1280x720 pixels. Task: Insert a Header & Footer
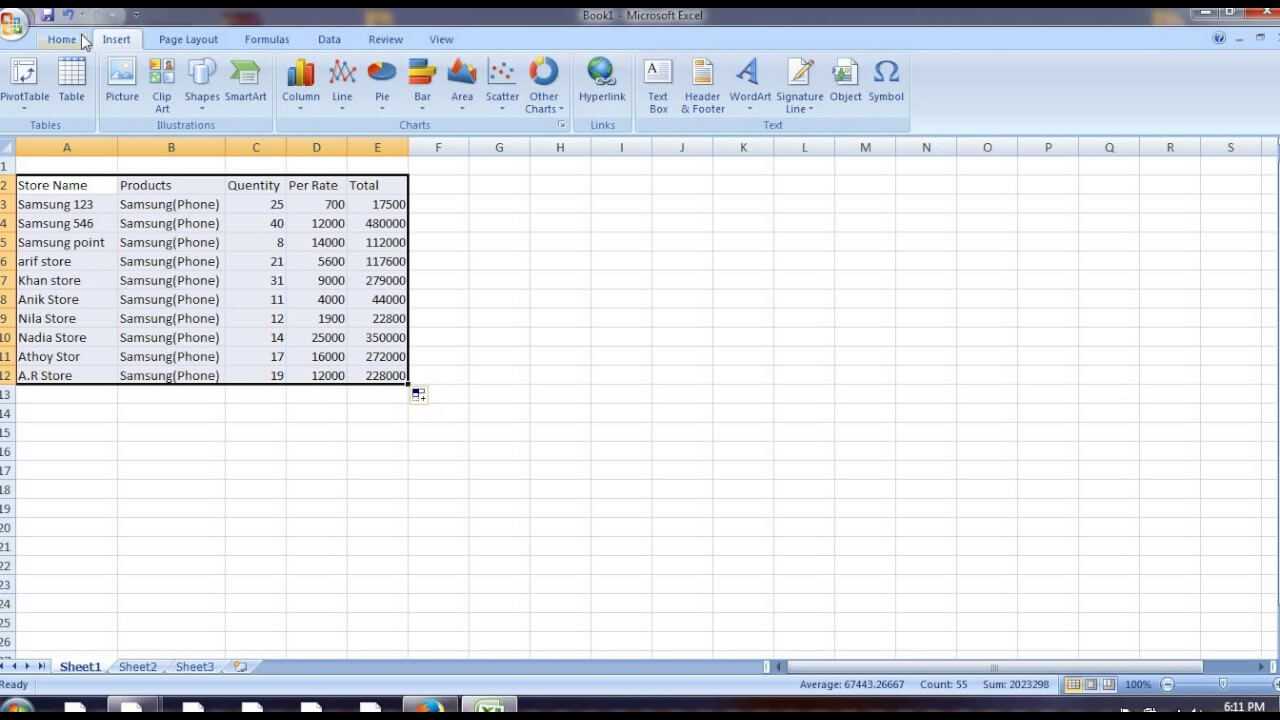coord(702,85)
